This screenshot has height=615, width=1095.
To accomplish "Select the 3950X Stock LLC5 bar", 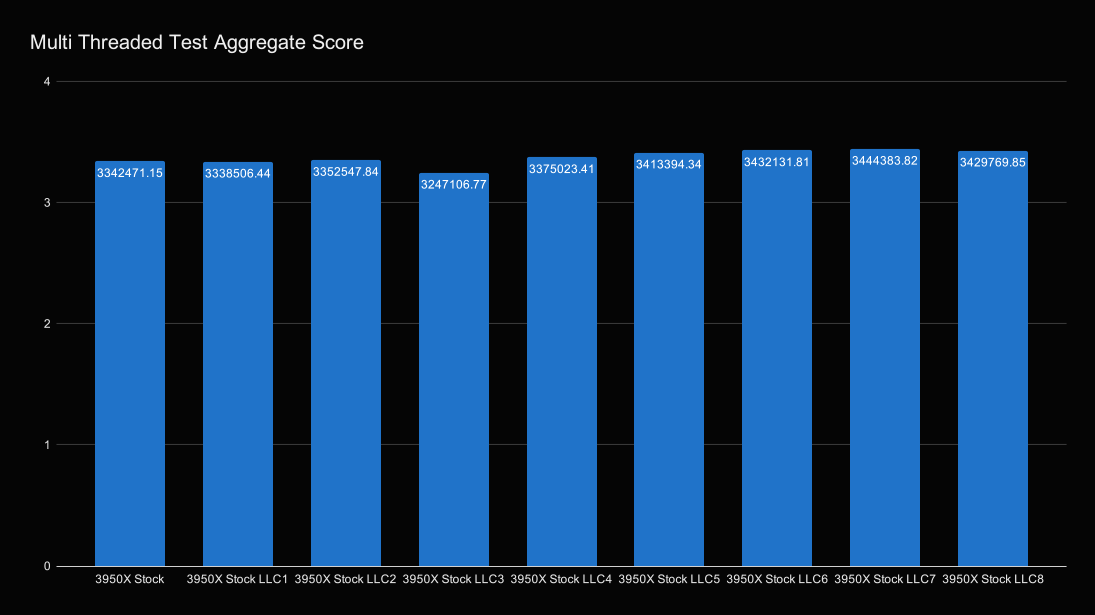I will click(x=669, y=360).
